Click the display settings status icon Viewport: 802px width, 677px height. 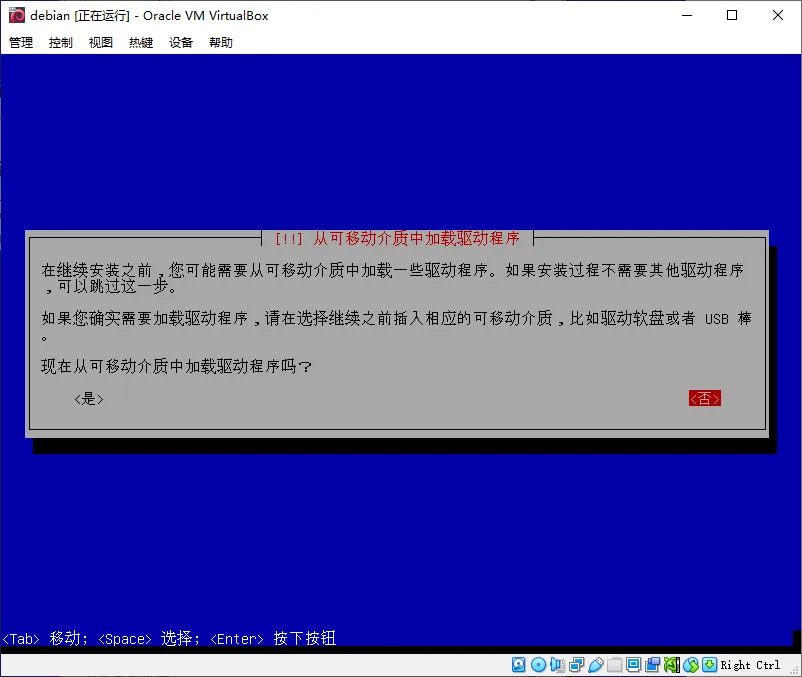[633, 665]
